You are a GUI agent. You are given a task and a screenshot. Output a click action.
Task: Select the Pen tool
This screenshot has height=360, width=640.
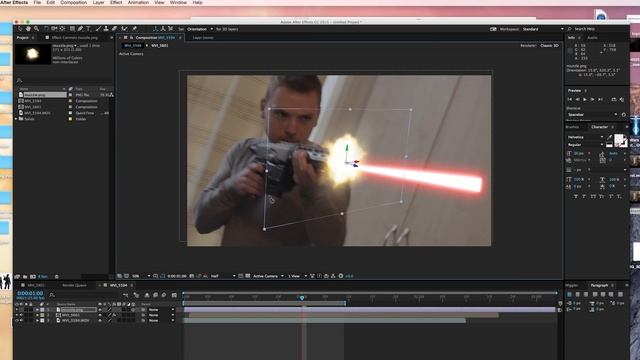pos(80,29)
